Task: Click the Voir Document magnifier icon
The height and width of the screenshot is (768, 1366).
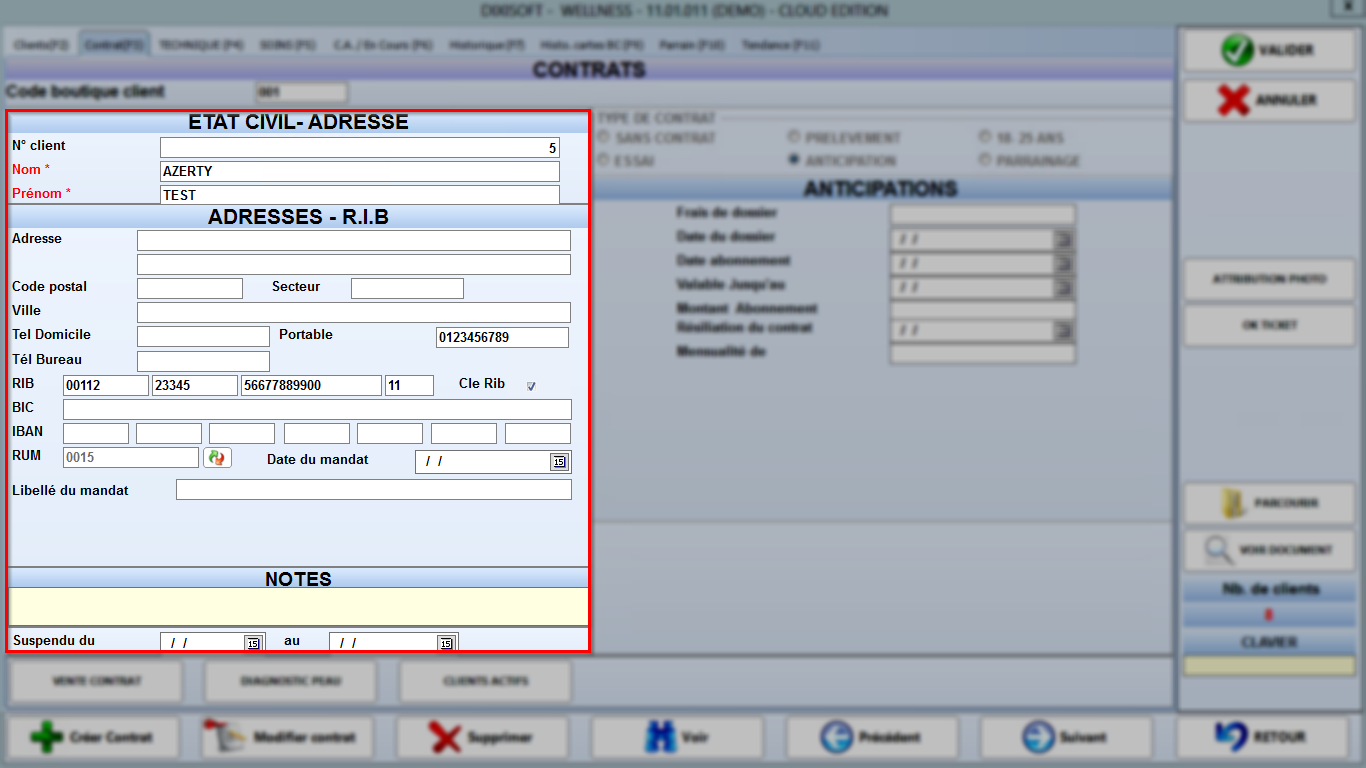Action: [1220, 550]
